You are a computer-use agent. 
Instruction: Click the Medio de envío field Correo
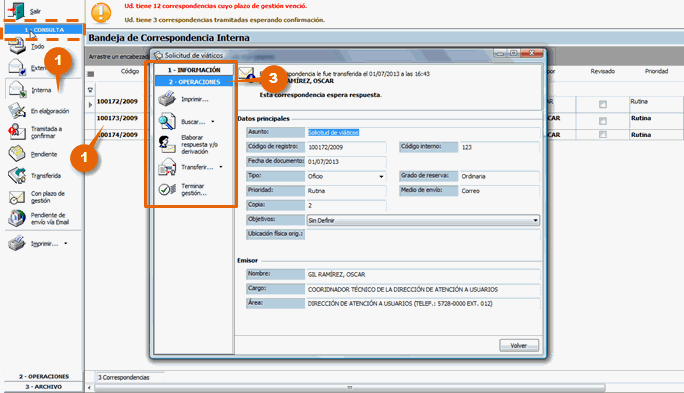pyautogui.click(x=500, y=191)
